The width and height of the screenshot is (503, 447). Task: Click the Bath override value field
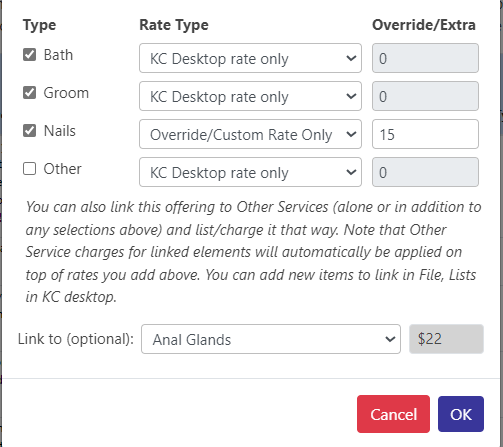click(425, 58)
